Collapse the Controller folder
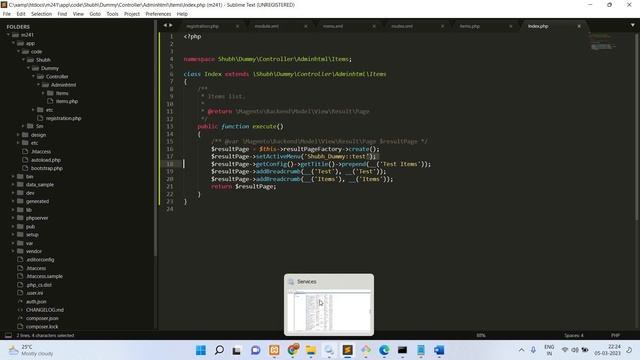Image resolution: width=640 pixels, height=360 pixels. (33, 76)
